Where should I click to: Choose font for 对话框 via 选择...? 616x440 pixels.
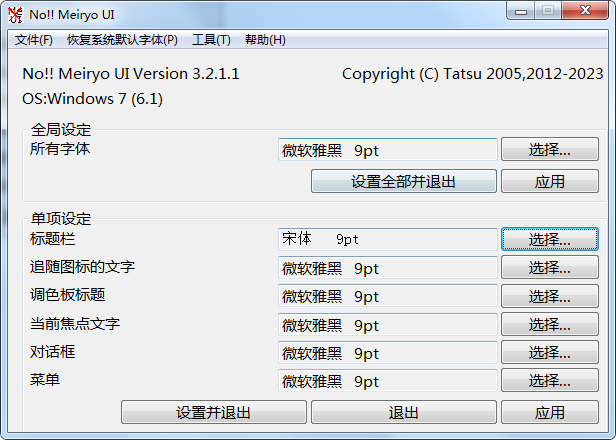point(549,353)
